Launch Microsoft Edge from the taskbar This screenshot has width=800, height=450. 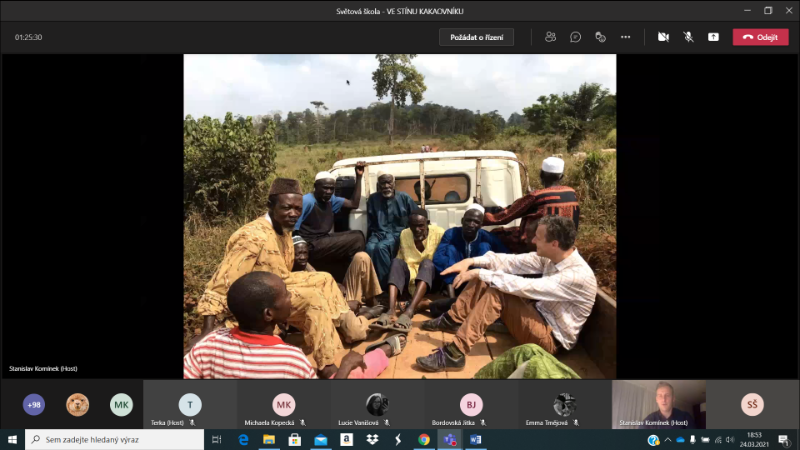point(243,440)
